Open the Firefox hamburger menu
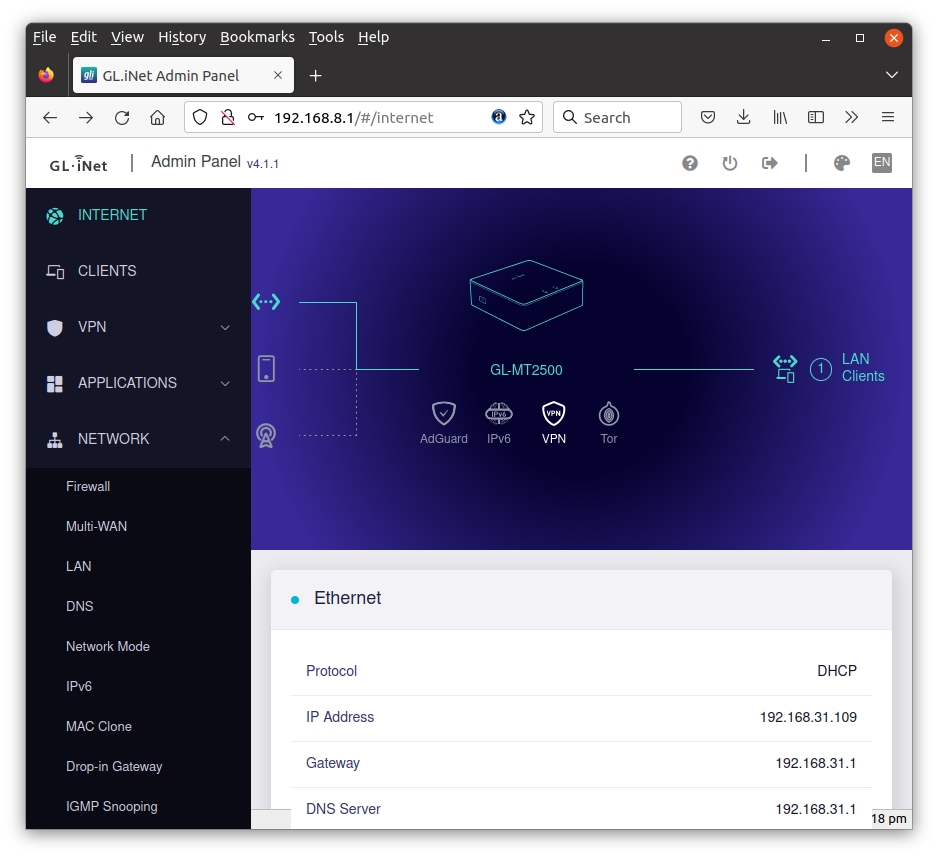938x858 pixels. tap(888, 117)
